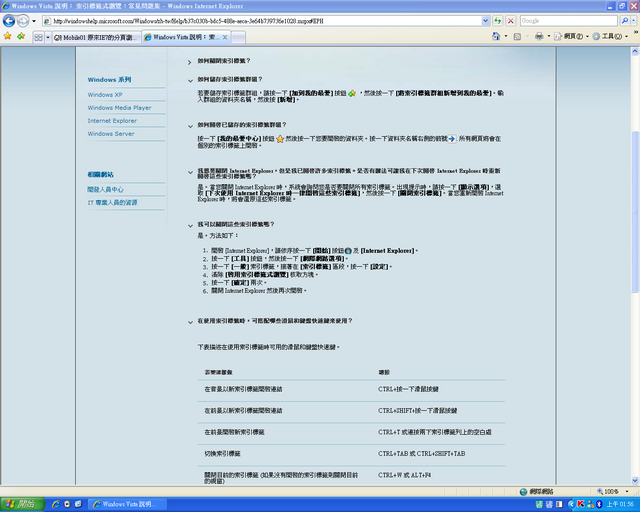Click the Google search box
Screen dimensions: 640x512
point(569,21)
